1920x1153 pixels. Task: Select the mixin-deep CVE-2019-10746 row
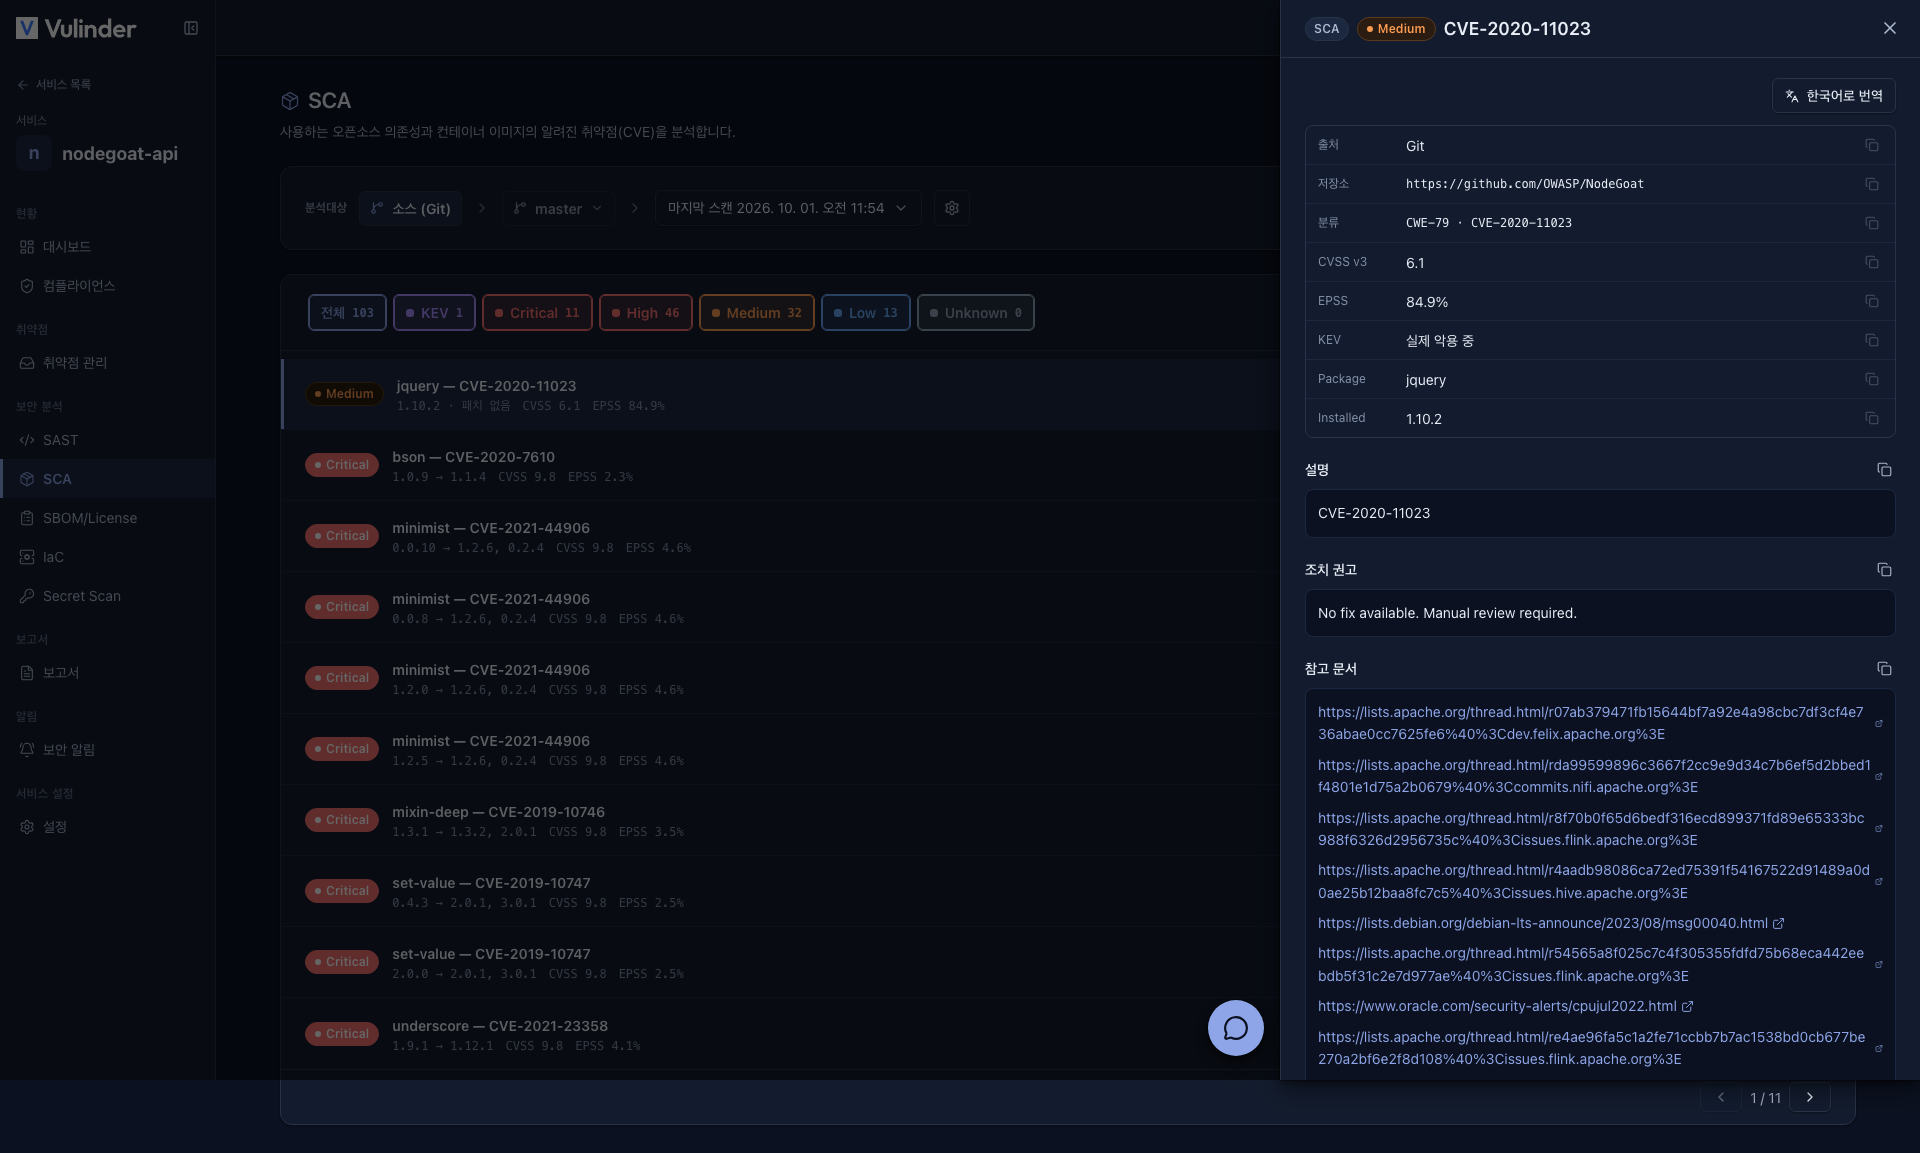(x=780, y=820)
